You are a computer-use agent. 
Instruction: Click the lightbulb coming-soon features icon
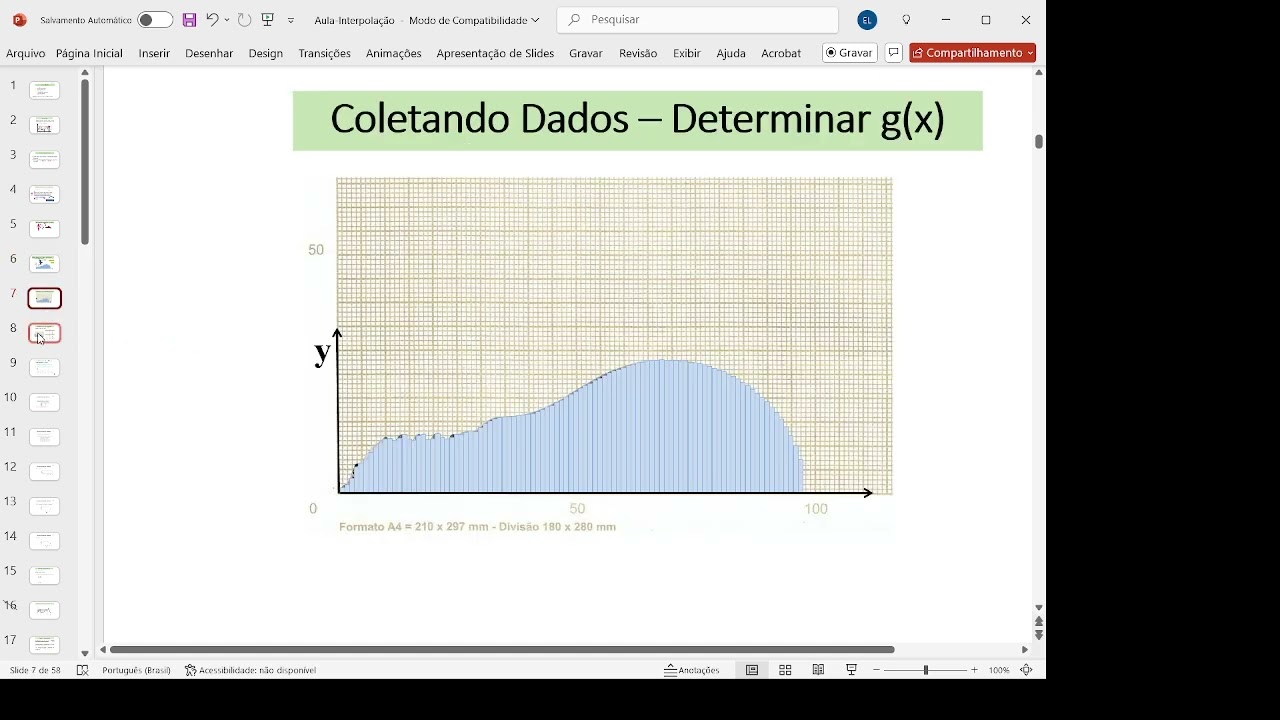(x=907, y=20)
